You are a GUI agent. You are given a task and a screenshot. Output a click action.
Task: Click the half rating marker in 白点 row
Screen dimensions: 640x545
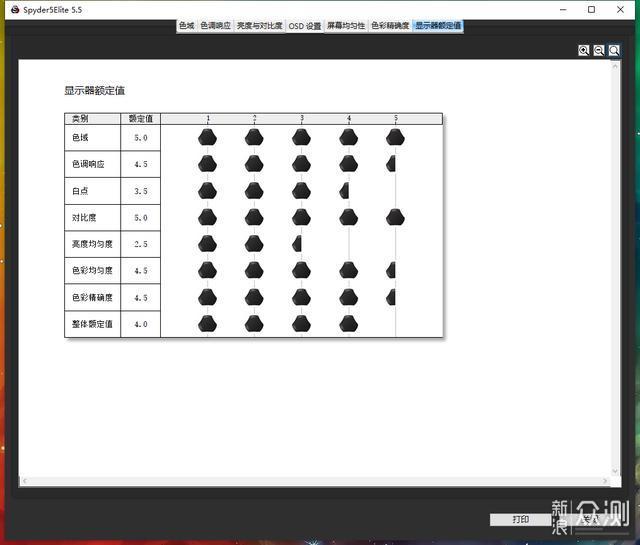tap(344, 191)
